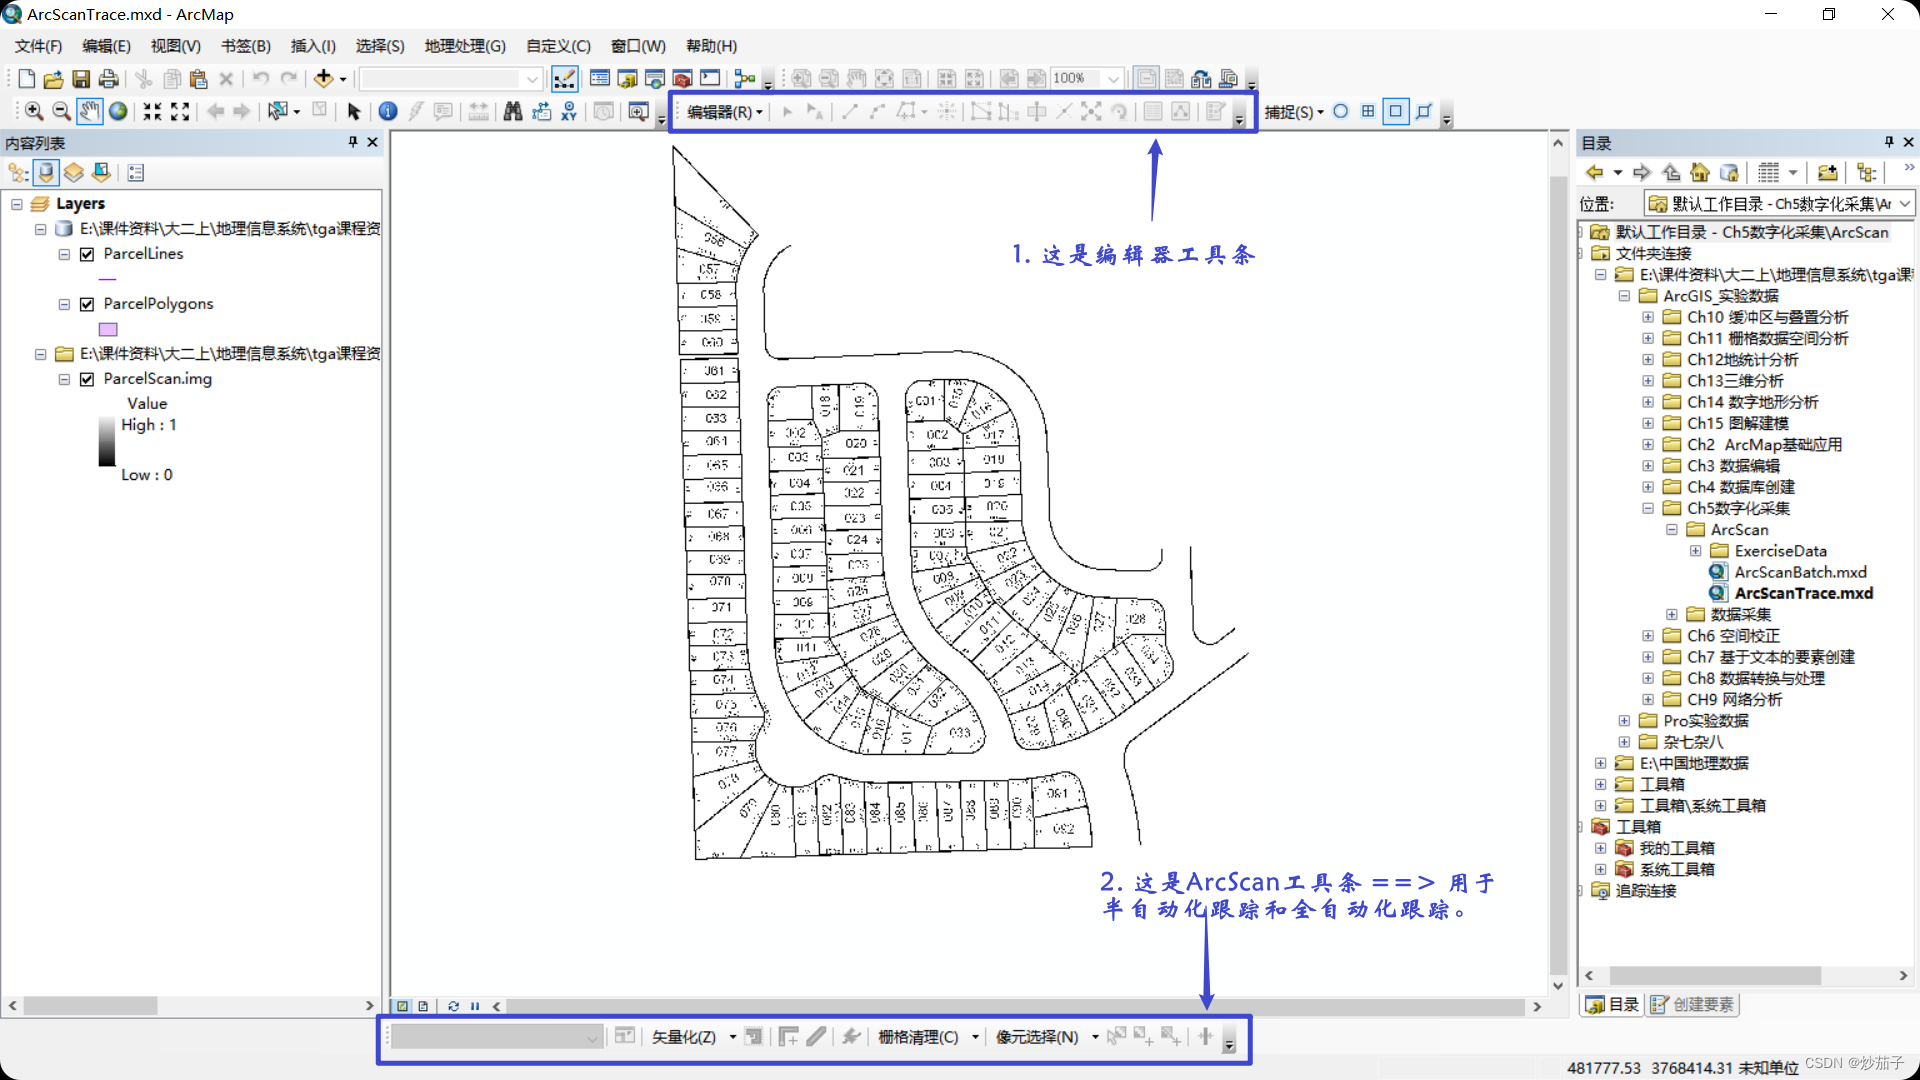This screenshot has height=1080, width=1920.
Task: Click List By Visibility icon
Action: click(x=74, y=173)
